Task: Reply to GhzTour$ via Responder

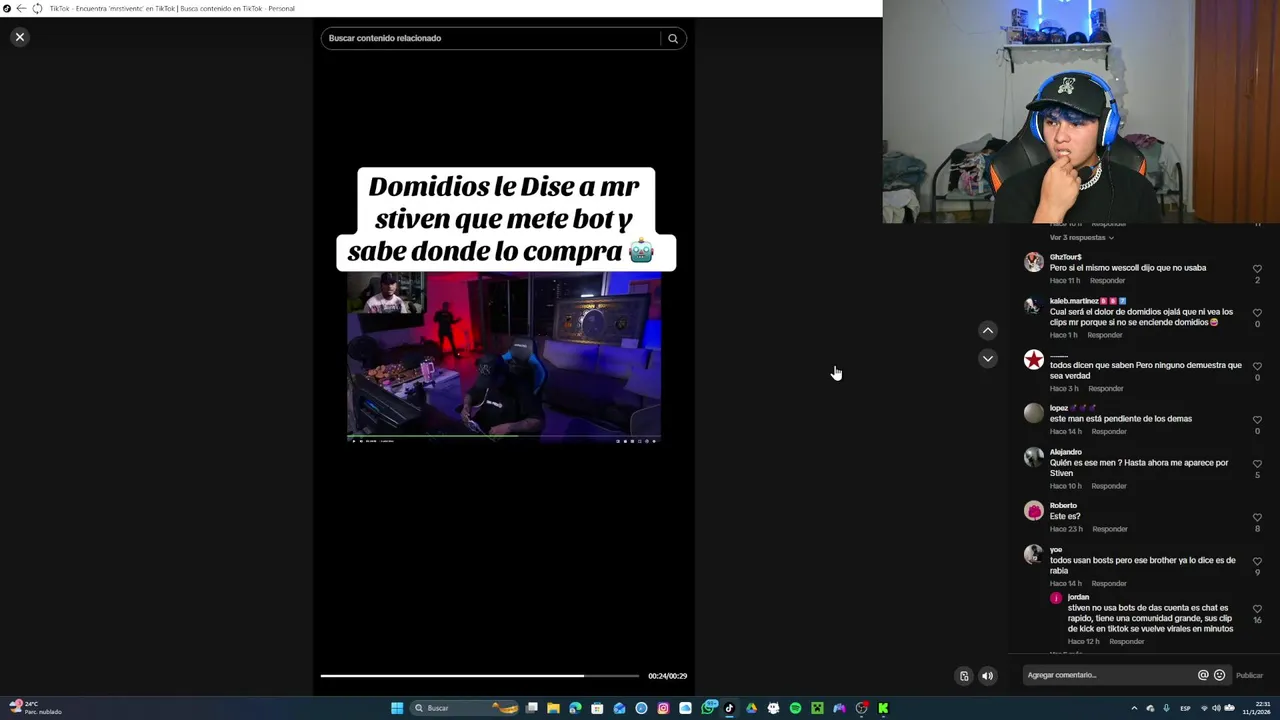Action: 1107,281
